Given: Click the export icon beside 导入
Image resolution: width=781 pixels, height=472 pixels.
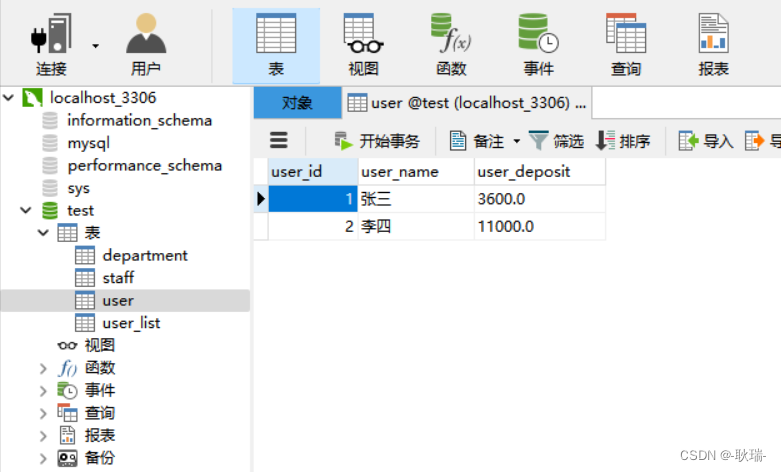Looking at the screenshot, I should tap(754, 141).
